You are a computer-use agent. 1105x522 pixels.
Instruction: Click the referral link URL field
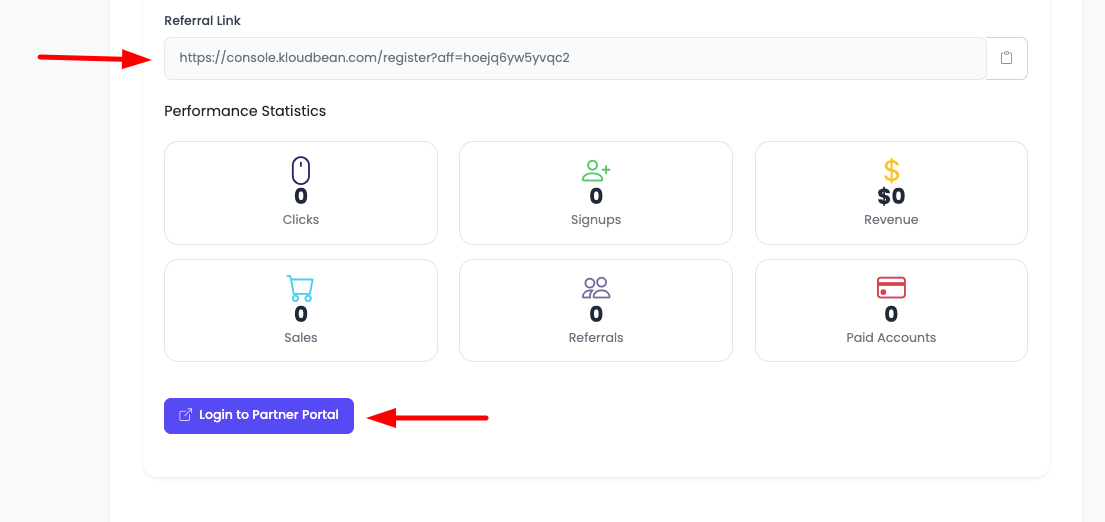coord(575,58)
